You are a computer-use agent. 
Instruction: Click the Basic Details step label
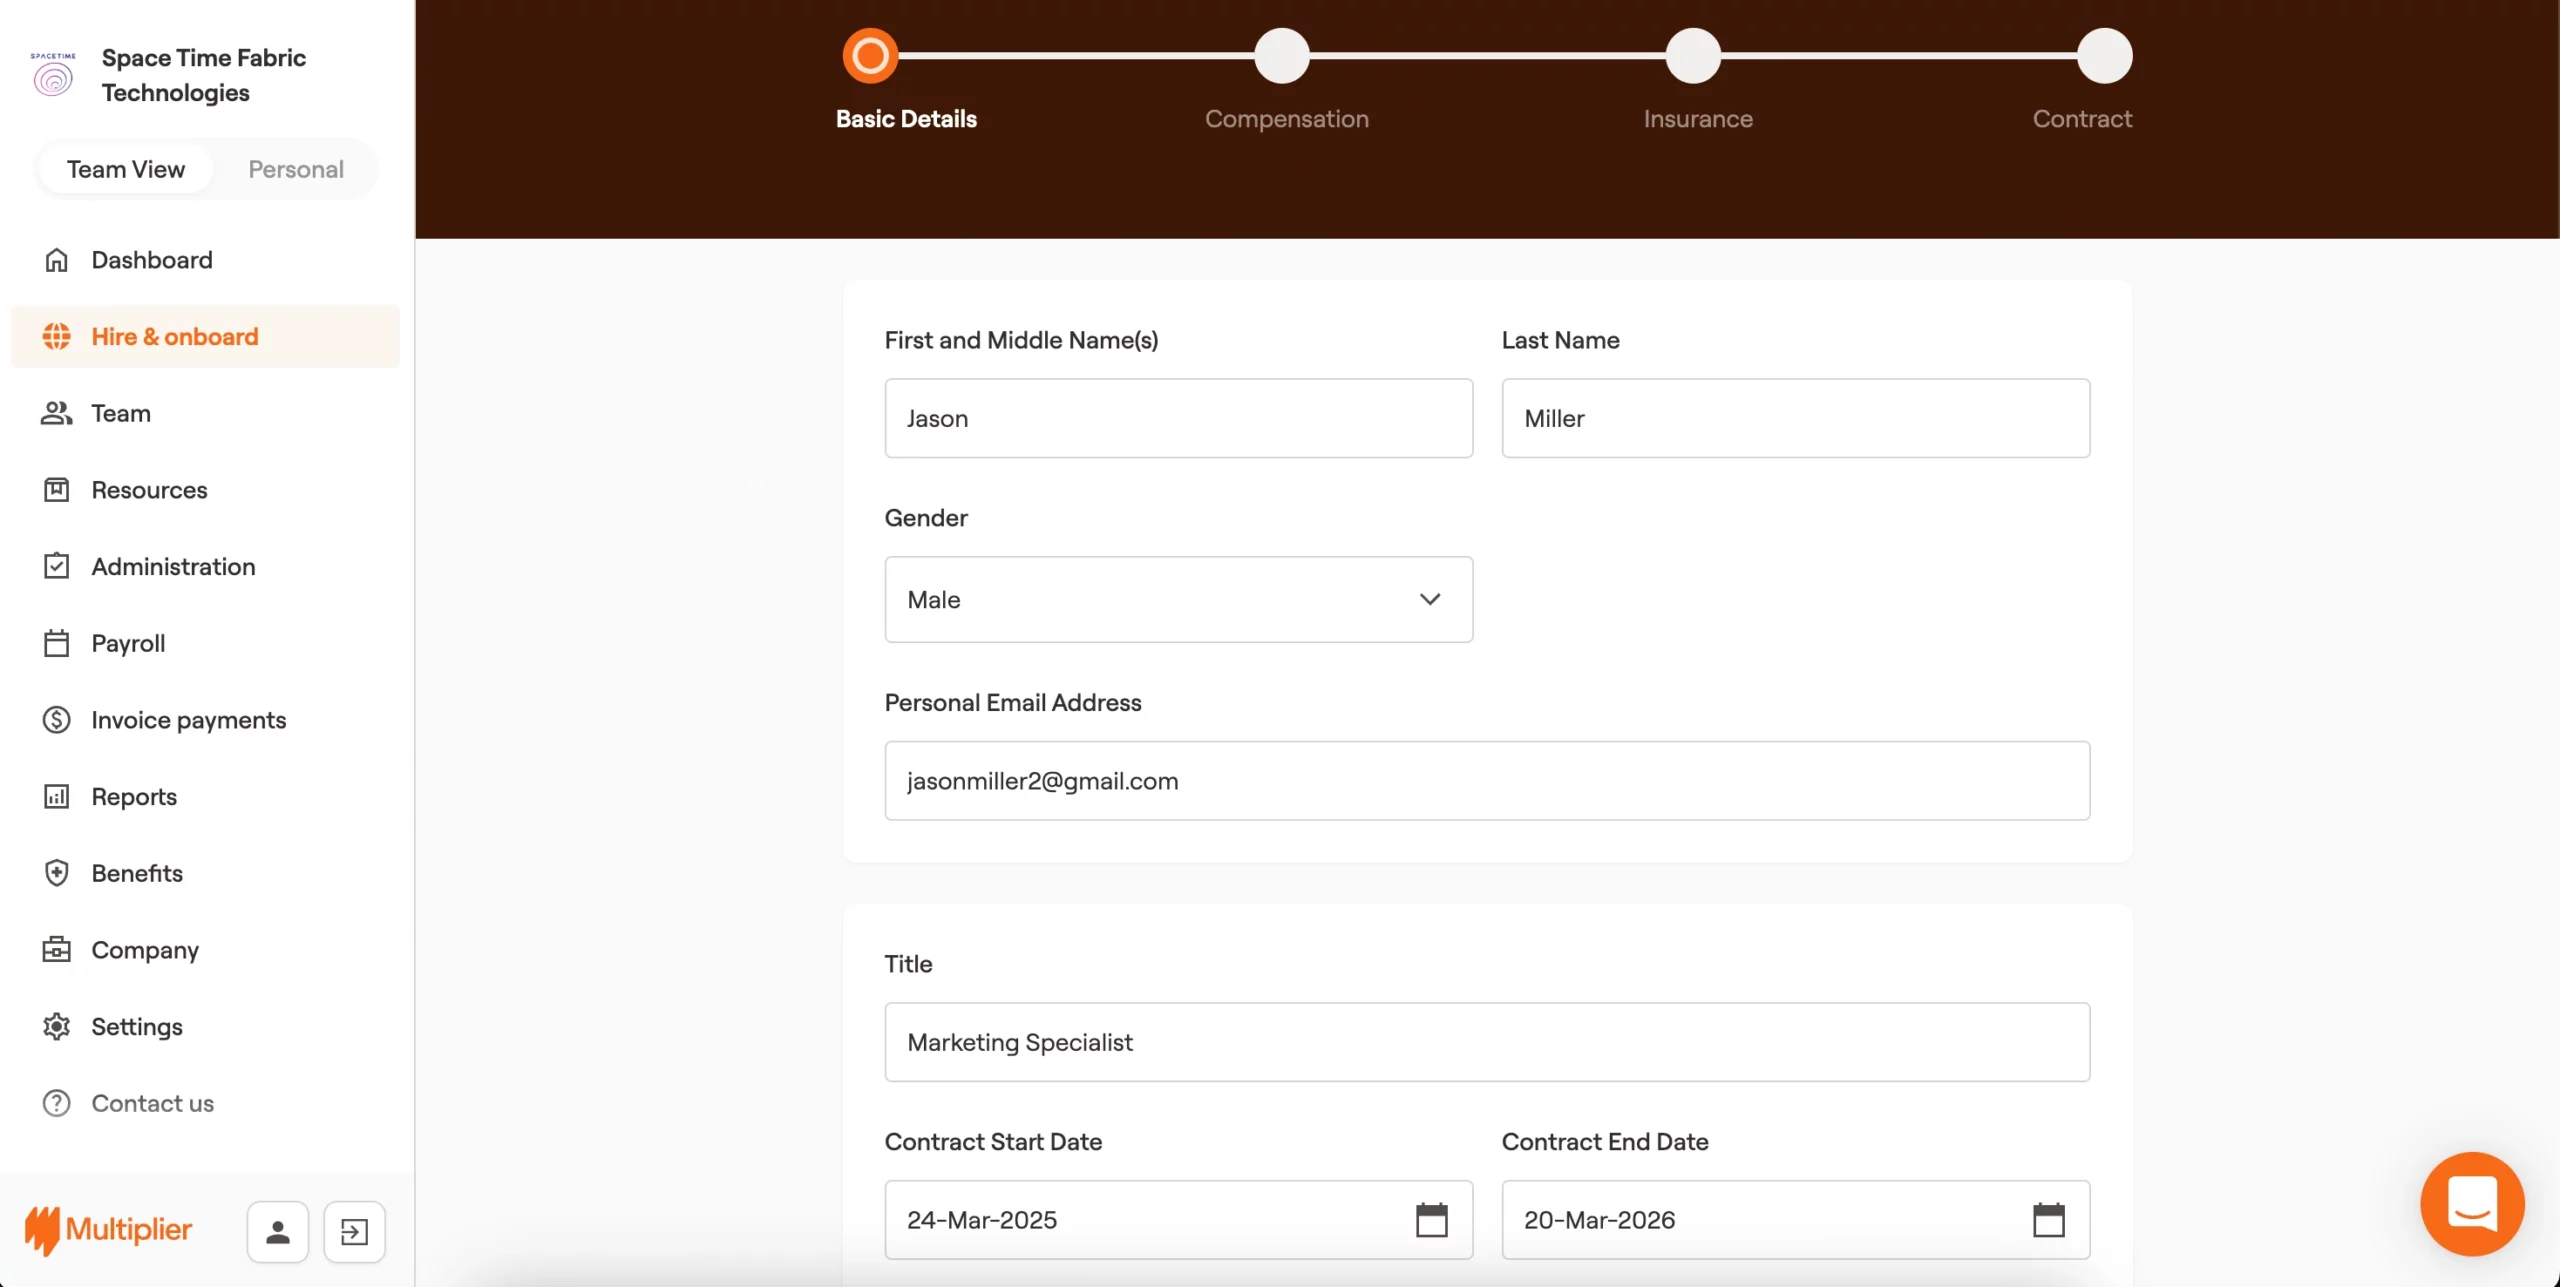point(906,119)
